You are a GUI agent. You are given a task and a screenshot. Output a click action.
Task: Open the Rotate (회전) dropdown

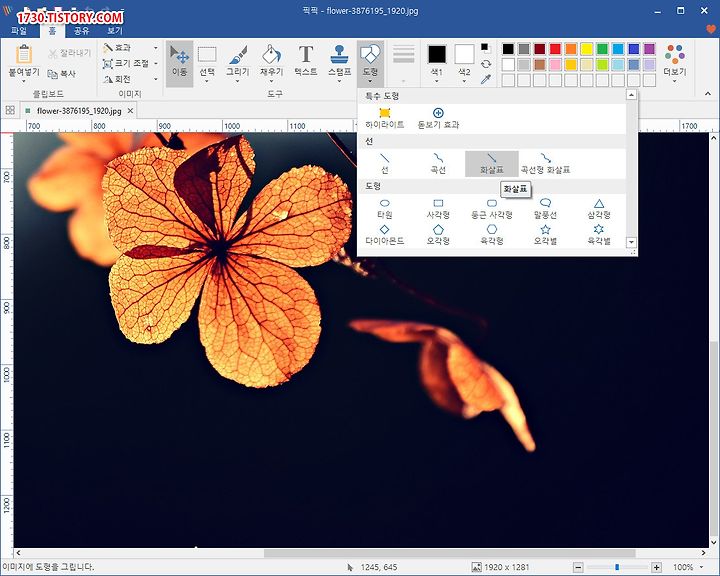(130, 79)
